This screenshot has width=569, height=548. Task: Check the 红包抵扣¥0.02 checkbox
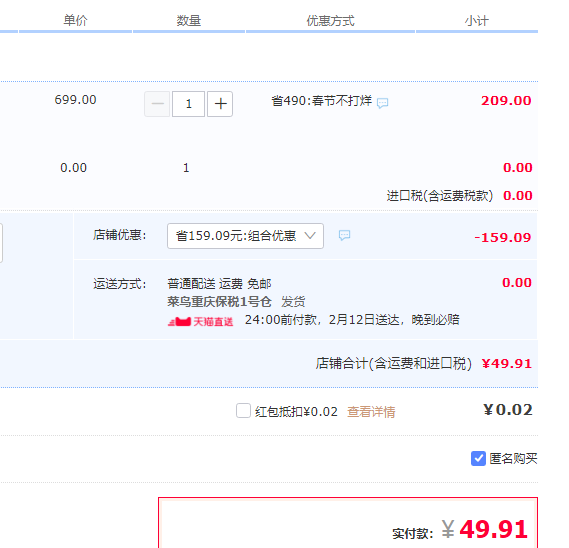coord(243,410)
